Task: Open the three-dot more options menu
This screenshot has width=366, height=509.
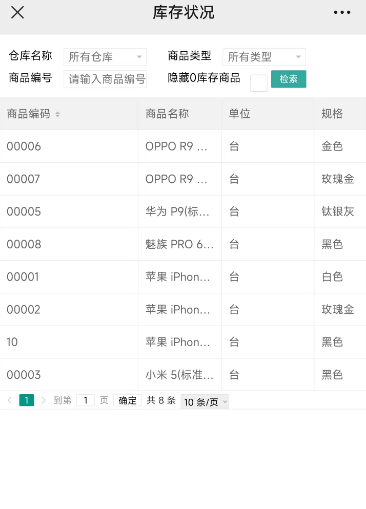Action: click(x=342, y=13)
